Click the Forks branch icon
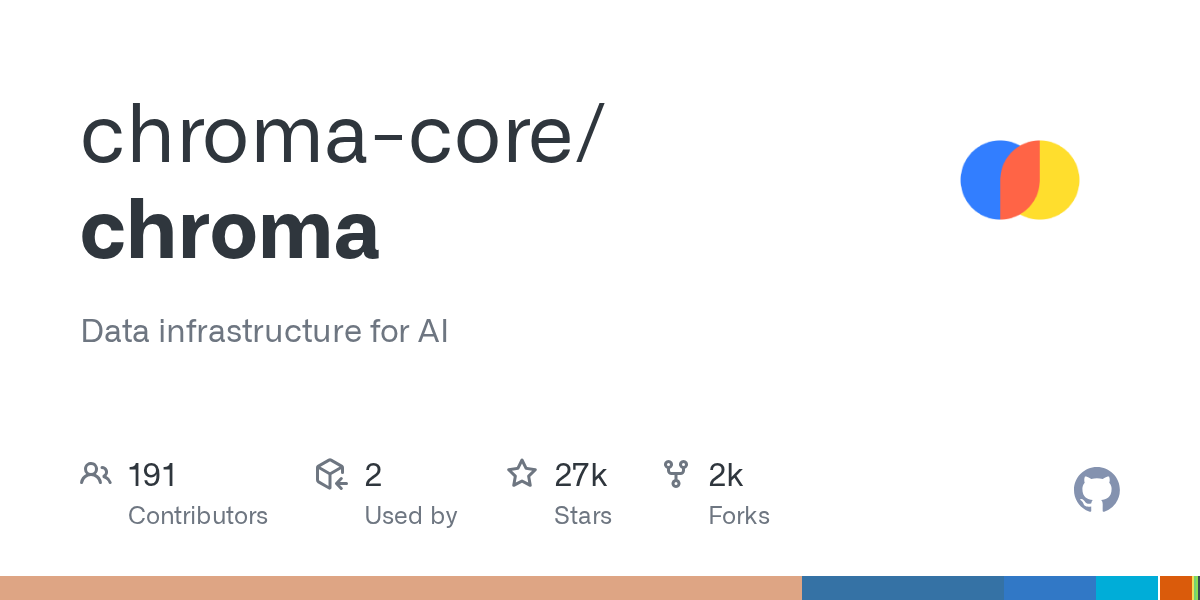 click(x=676, y=474)
